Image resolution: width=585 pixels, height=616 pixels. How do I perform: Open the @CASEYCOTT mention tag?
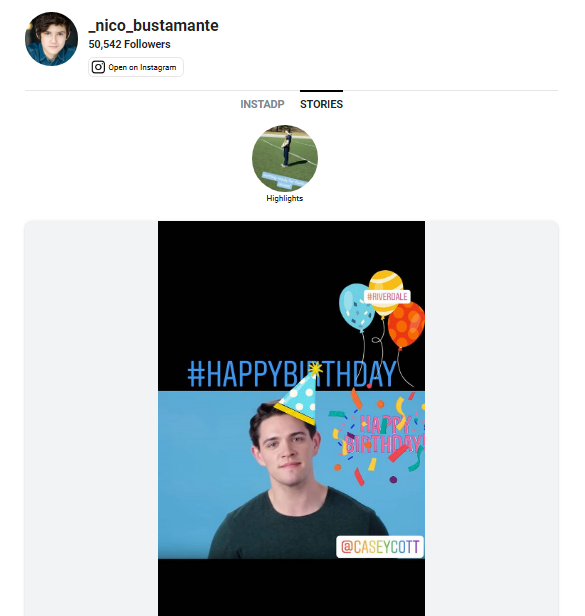380,547
